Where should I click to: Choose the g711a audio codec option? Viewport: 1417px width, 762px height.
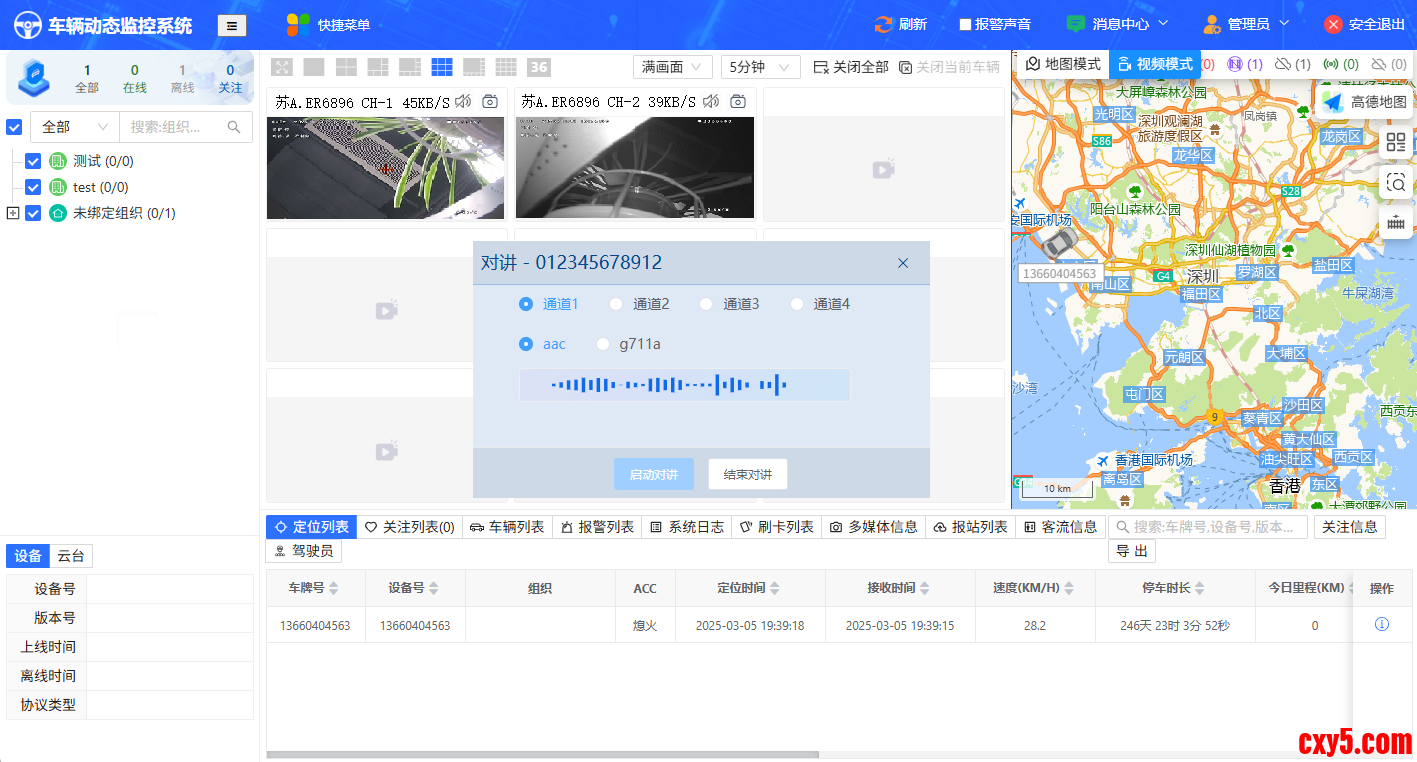603,344
